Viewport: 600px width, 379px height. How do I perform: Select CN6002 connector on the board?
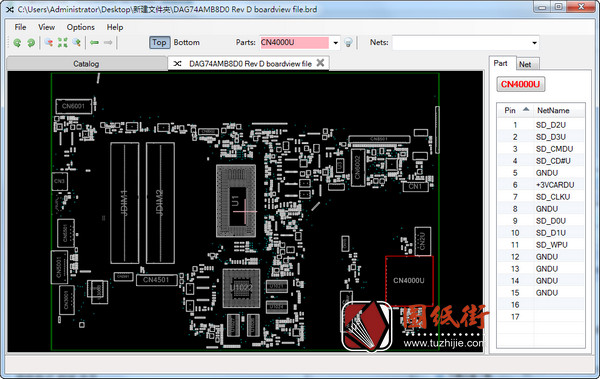pyautogui.click(x=358, y=167)
